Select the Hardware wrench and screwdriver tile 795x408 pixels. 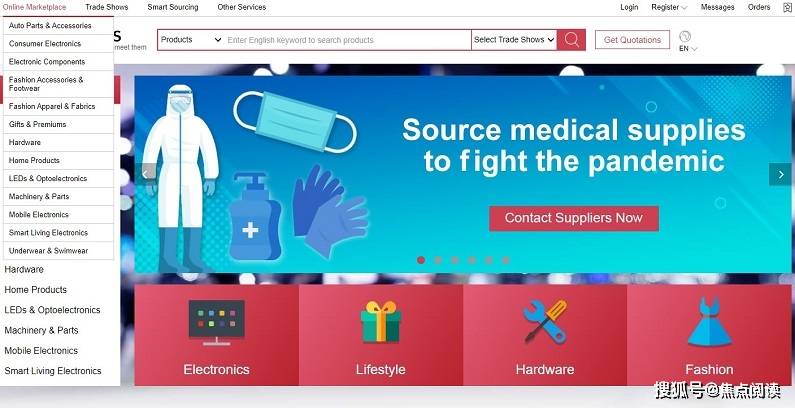(545, 335)
